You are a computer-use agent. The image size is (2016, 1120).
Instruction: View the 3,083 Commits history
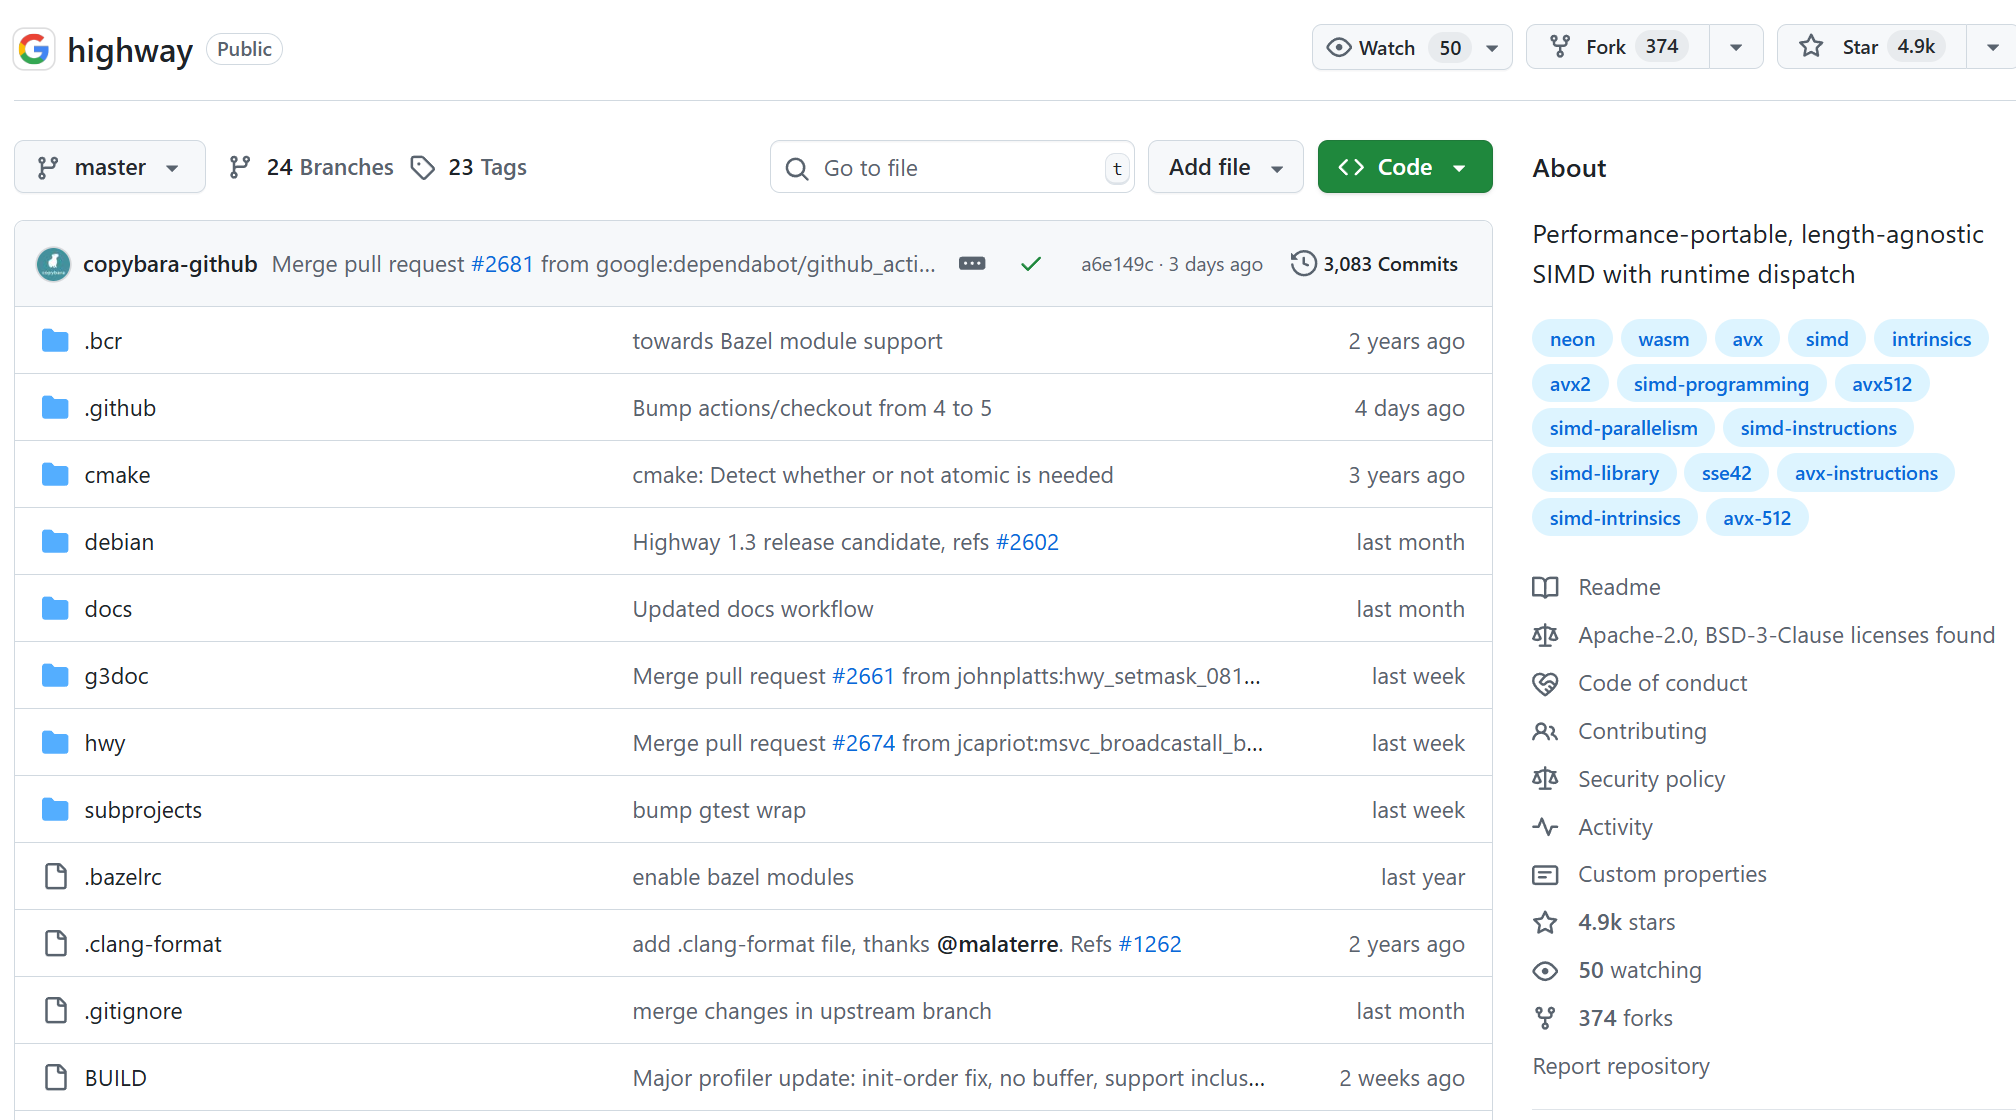pos(1375,264)
